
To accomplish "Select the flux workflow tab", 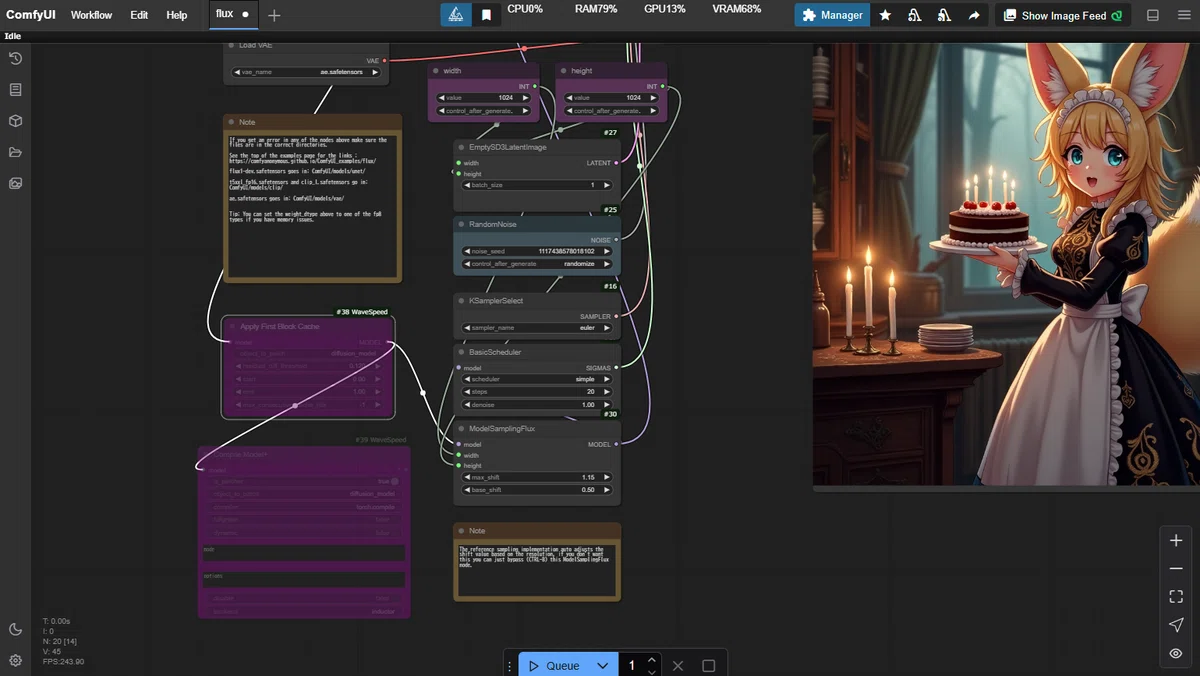I will pos(232,14).
